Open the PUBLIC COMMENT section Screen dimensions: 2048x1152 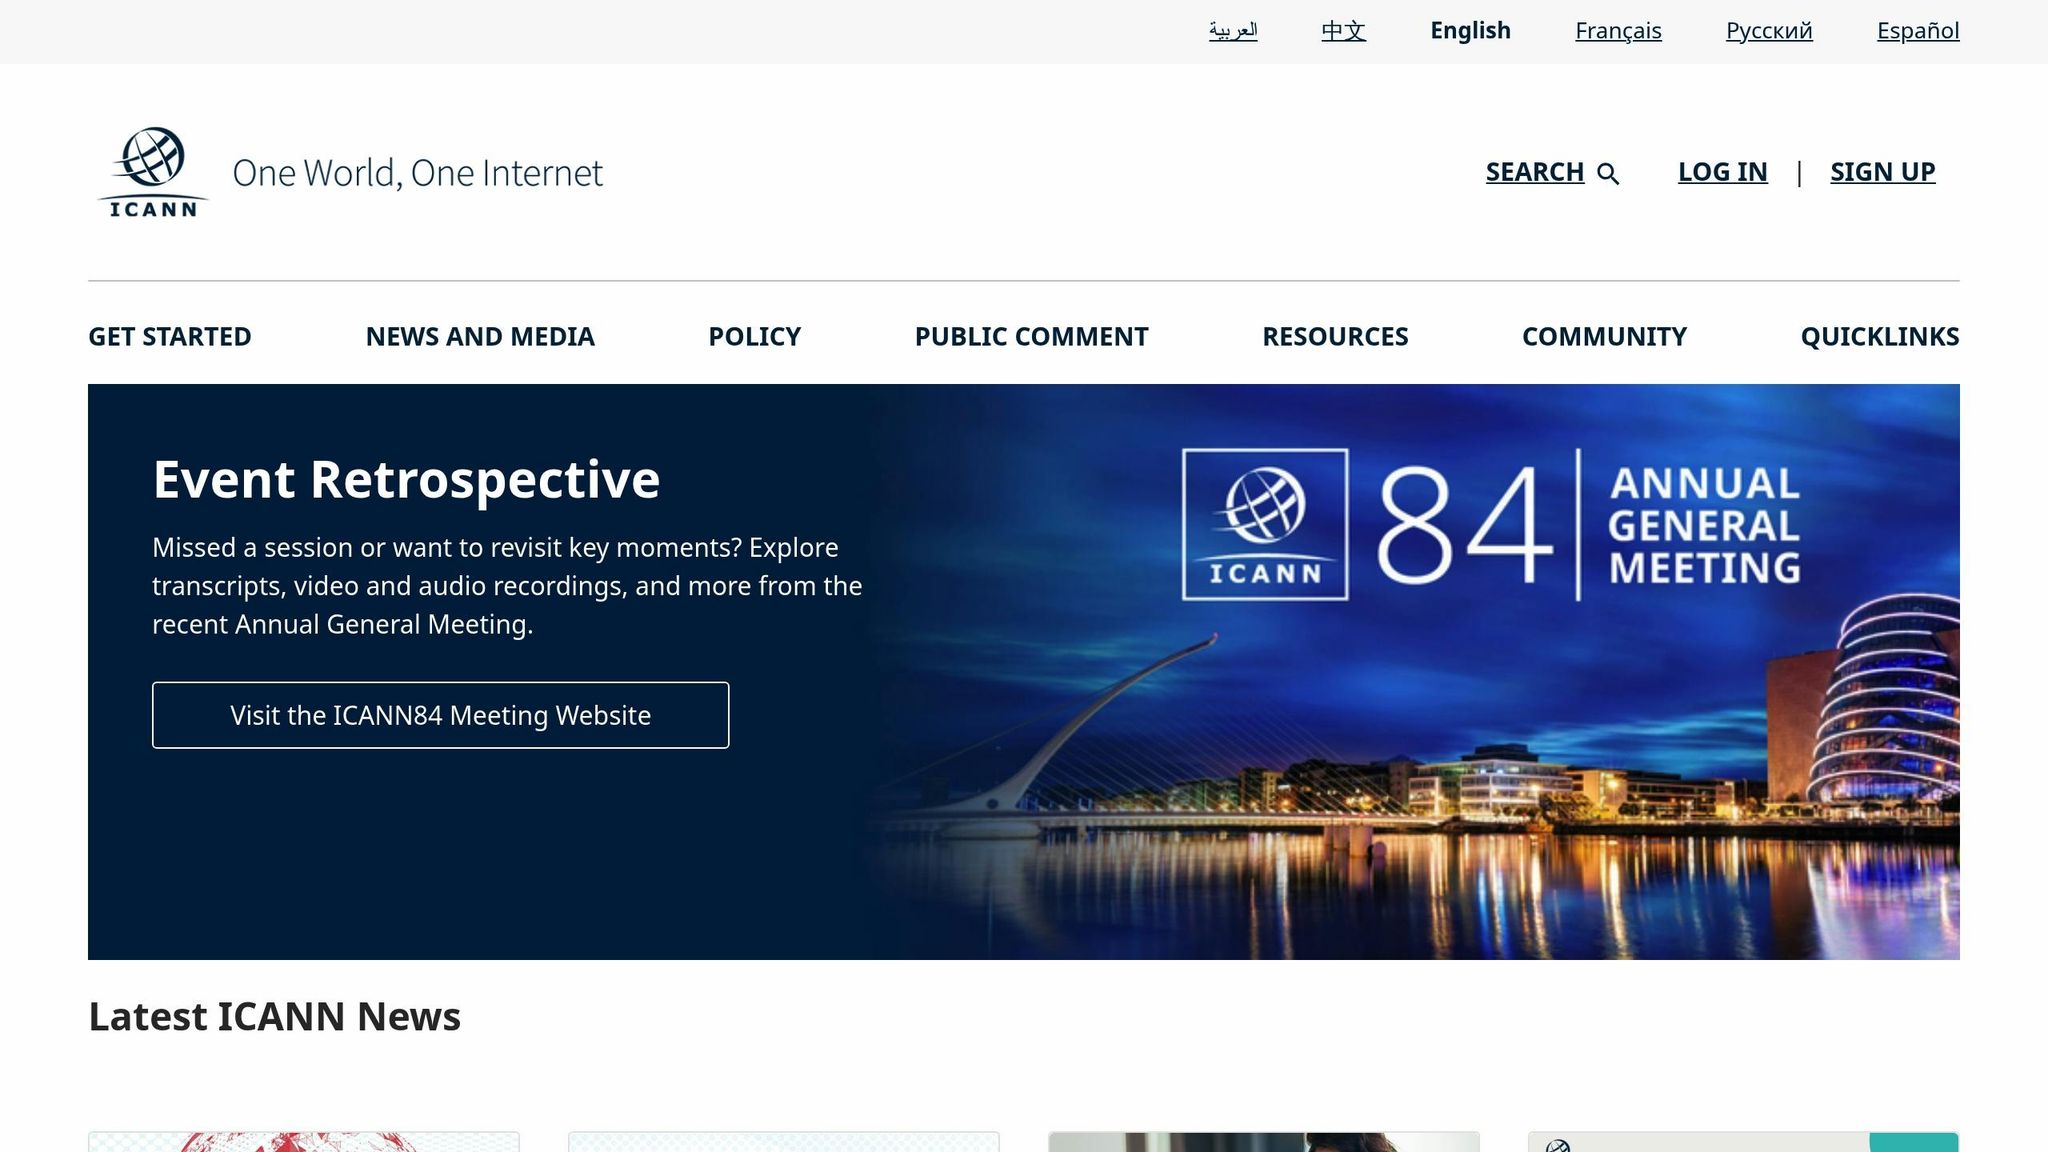1030,336
